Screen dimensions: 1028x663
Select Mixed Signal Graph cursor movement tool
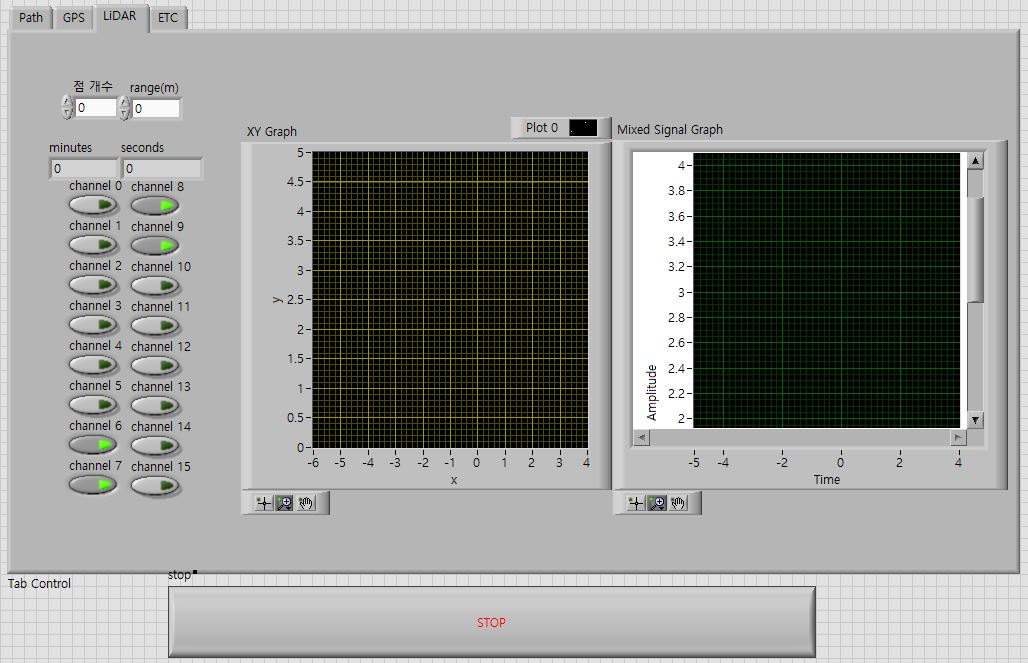[x=635, y=503]
